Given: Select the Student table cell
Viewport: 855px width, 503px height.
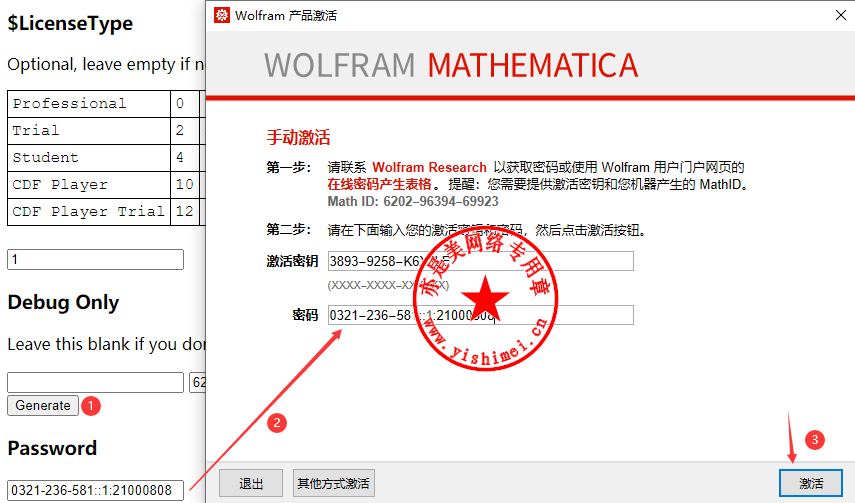Looking at the screenshot, I should tap(89, 158).
